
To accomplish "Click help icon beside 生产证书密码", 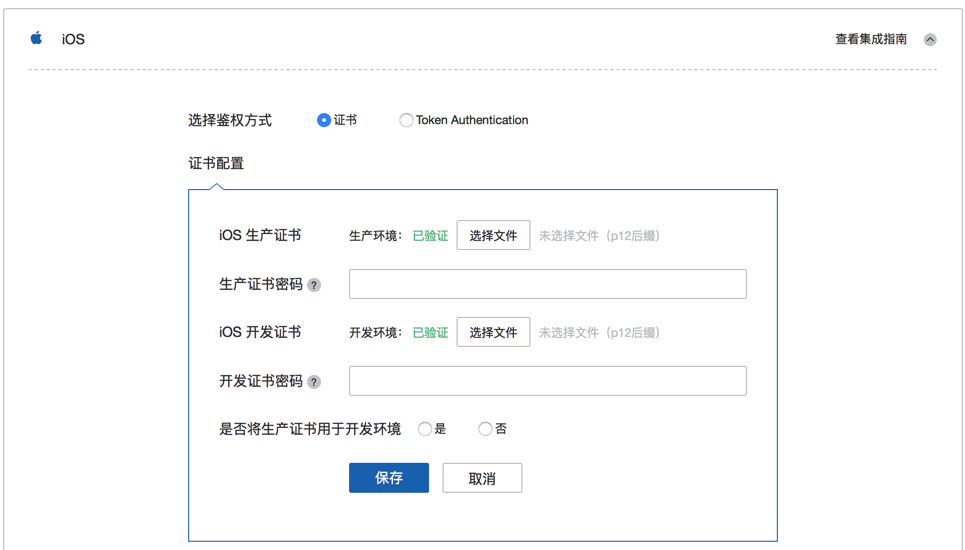I will coord(314,285).
